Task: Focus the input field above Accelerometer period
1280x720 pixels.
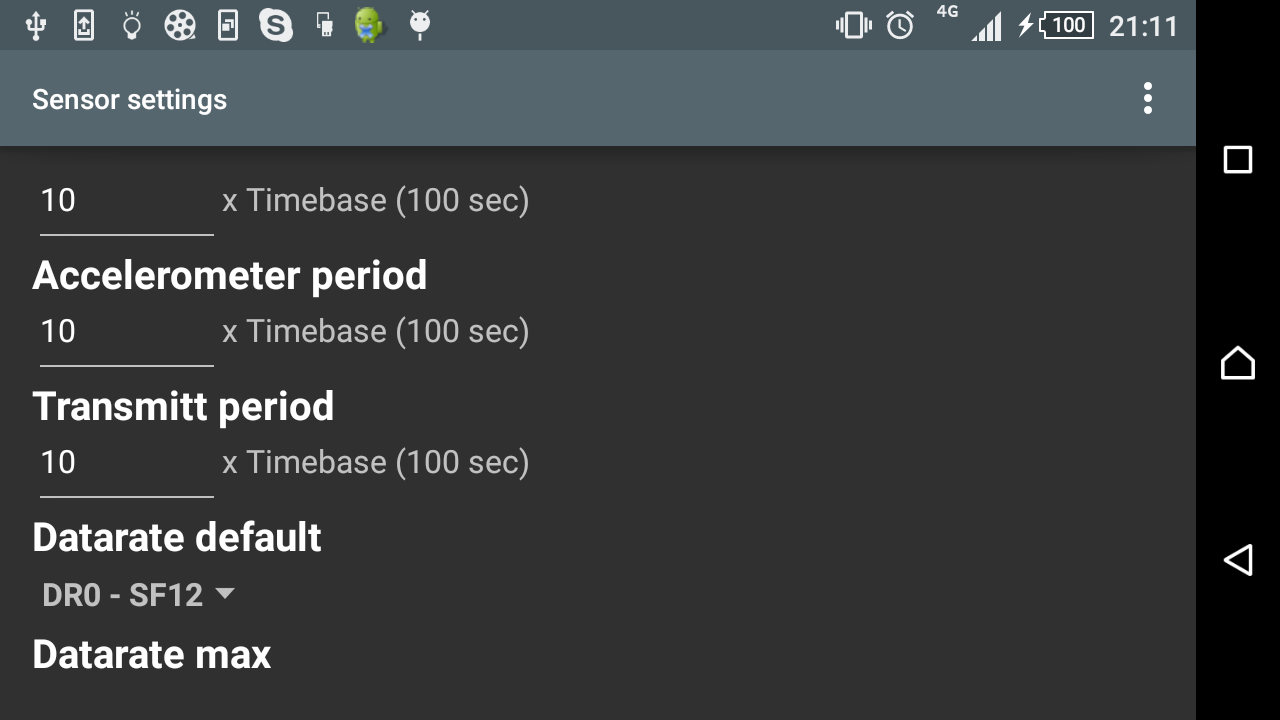Action: coord(126,202)
